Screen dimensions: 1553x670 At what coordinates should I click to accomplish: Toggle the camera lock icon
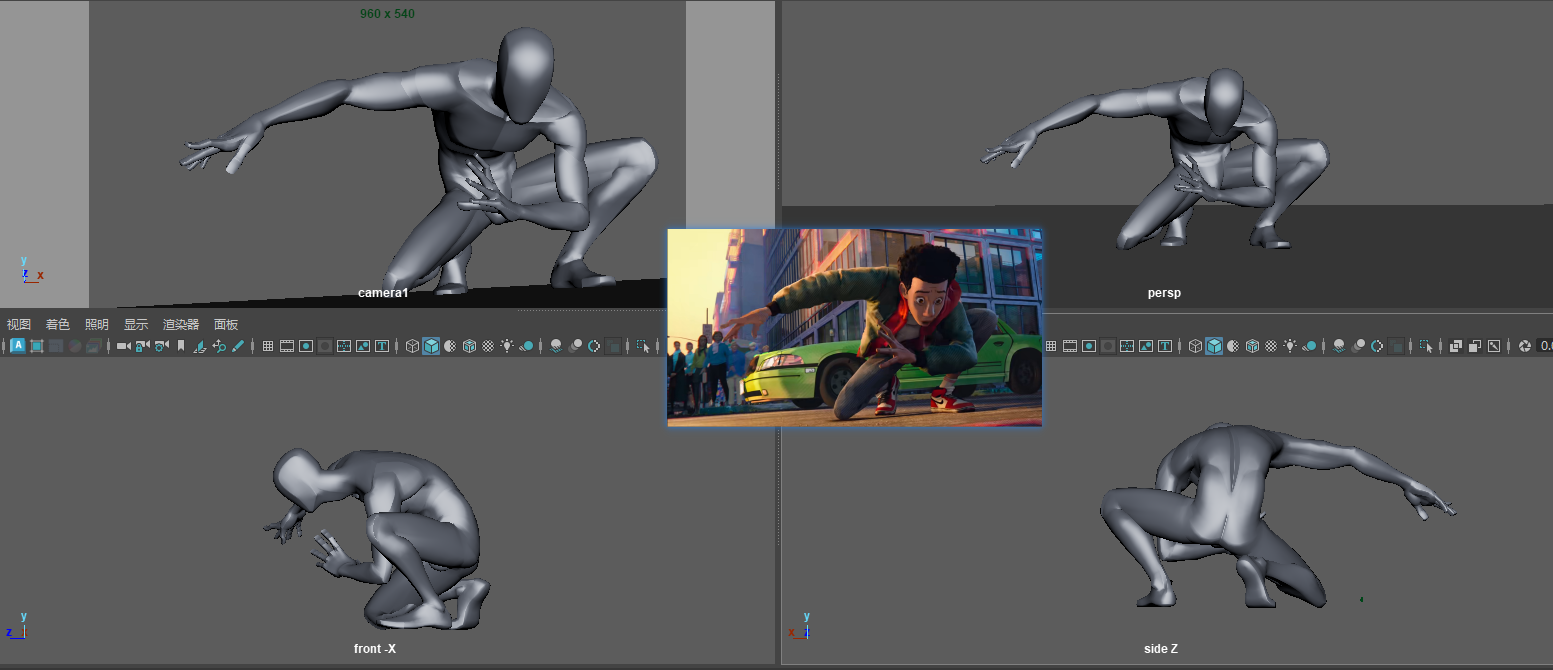pos(142,346)
